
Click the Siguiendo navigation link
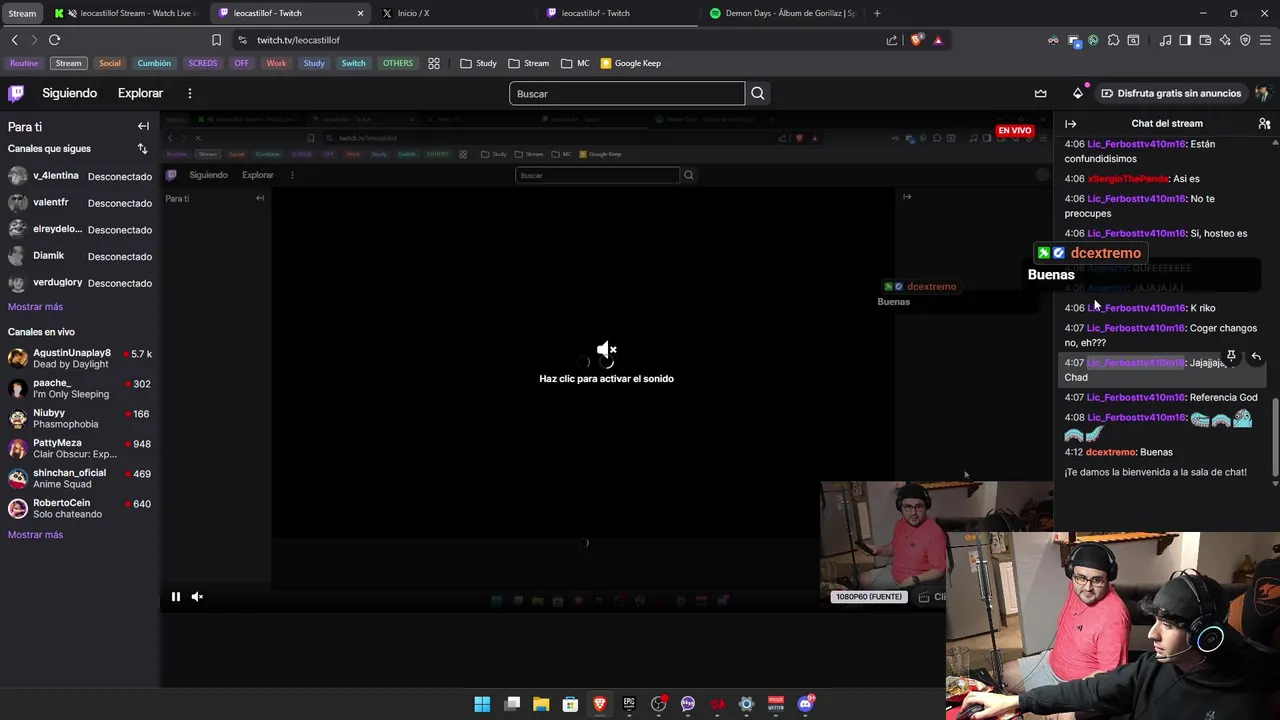tap(69, 93)
